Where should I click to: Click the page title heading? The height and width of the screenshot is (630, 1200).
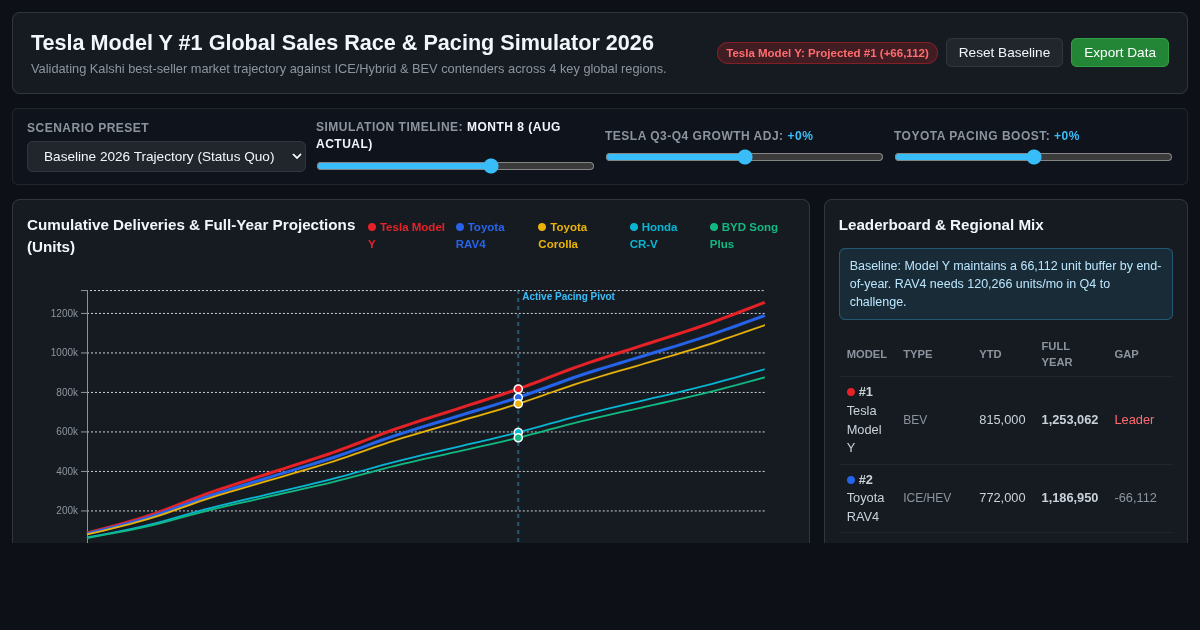coord(342,43)
